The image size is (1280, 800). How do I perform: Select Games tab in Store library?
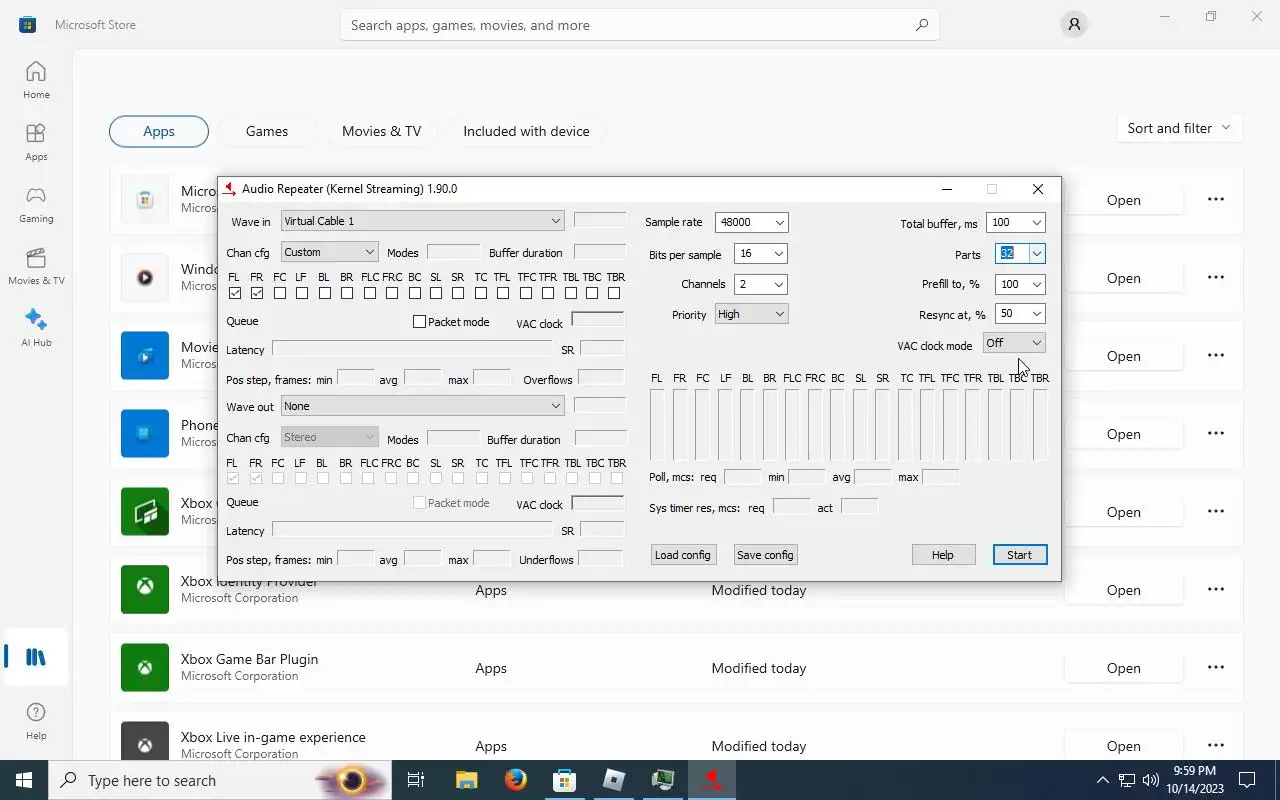pos(267,131)
